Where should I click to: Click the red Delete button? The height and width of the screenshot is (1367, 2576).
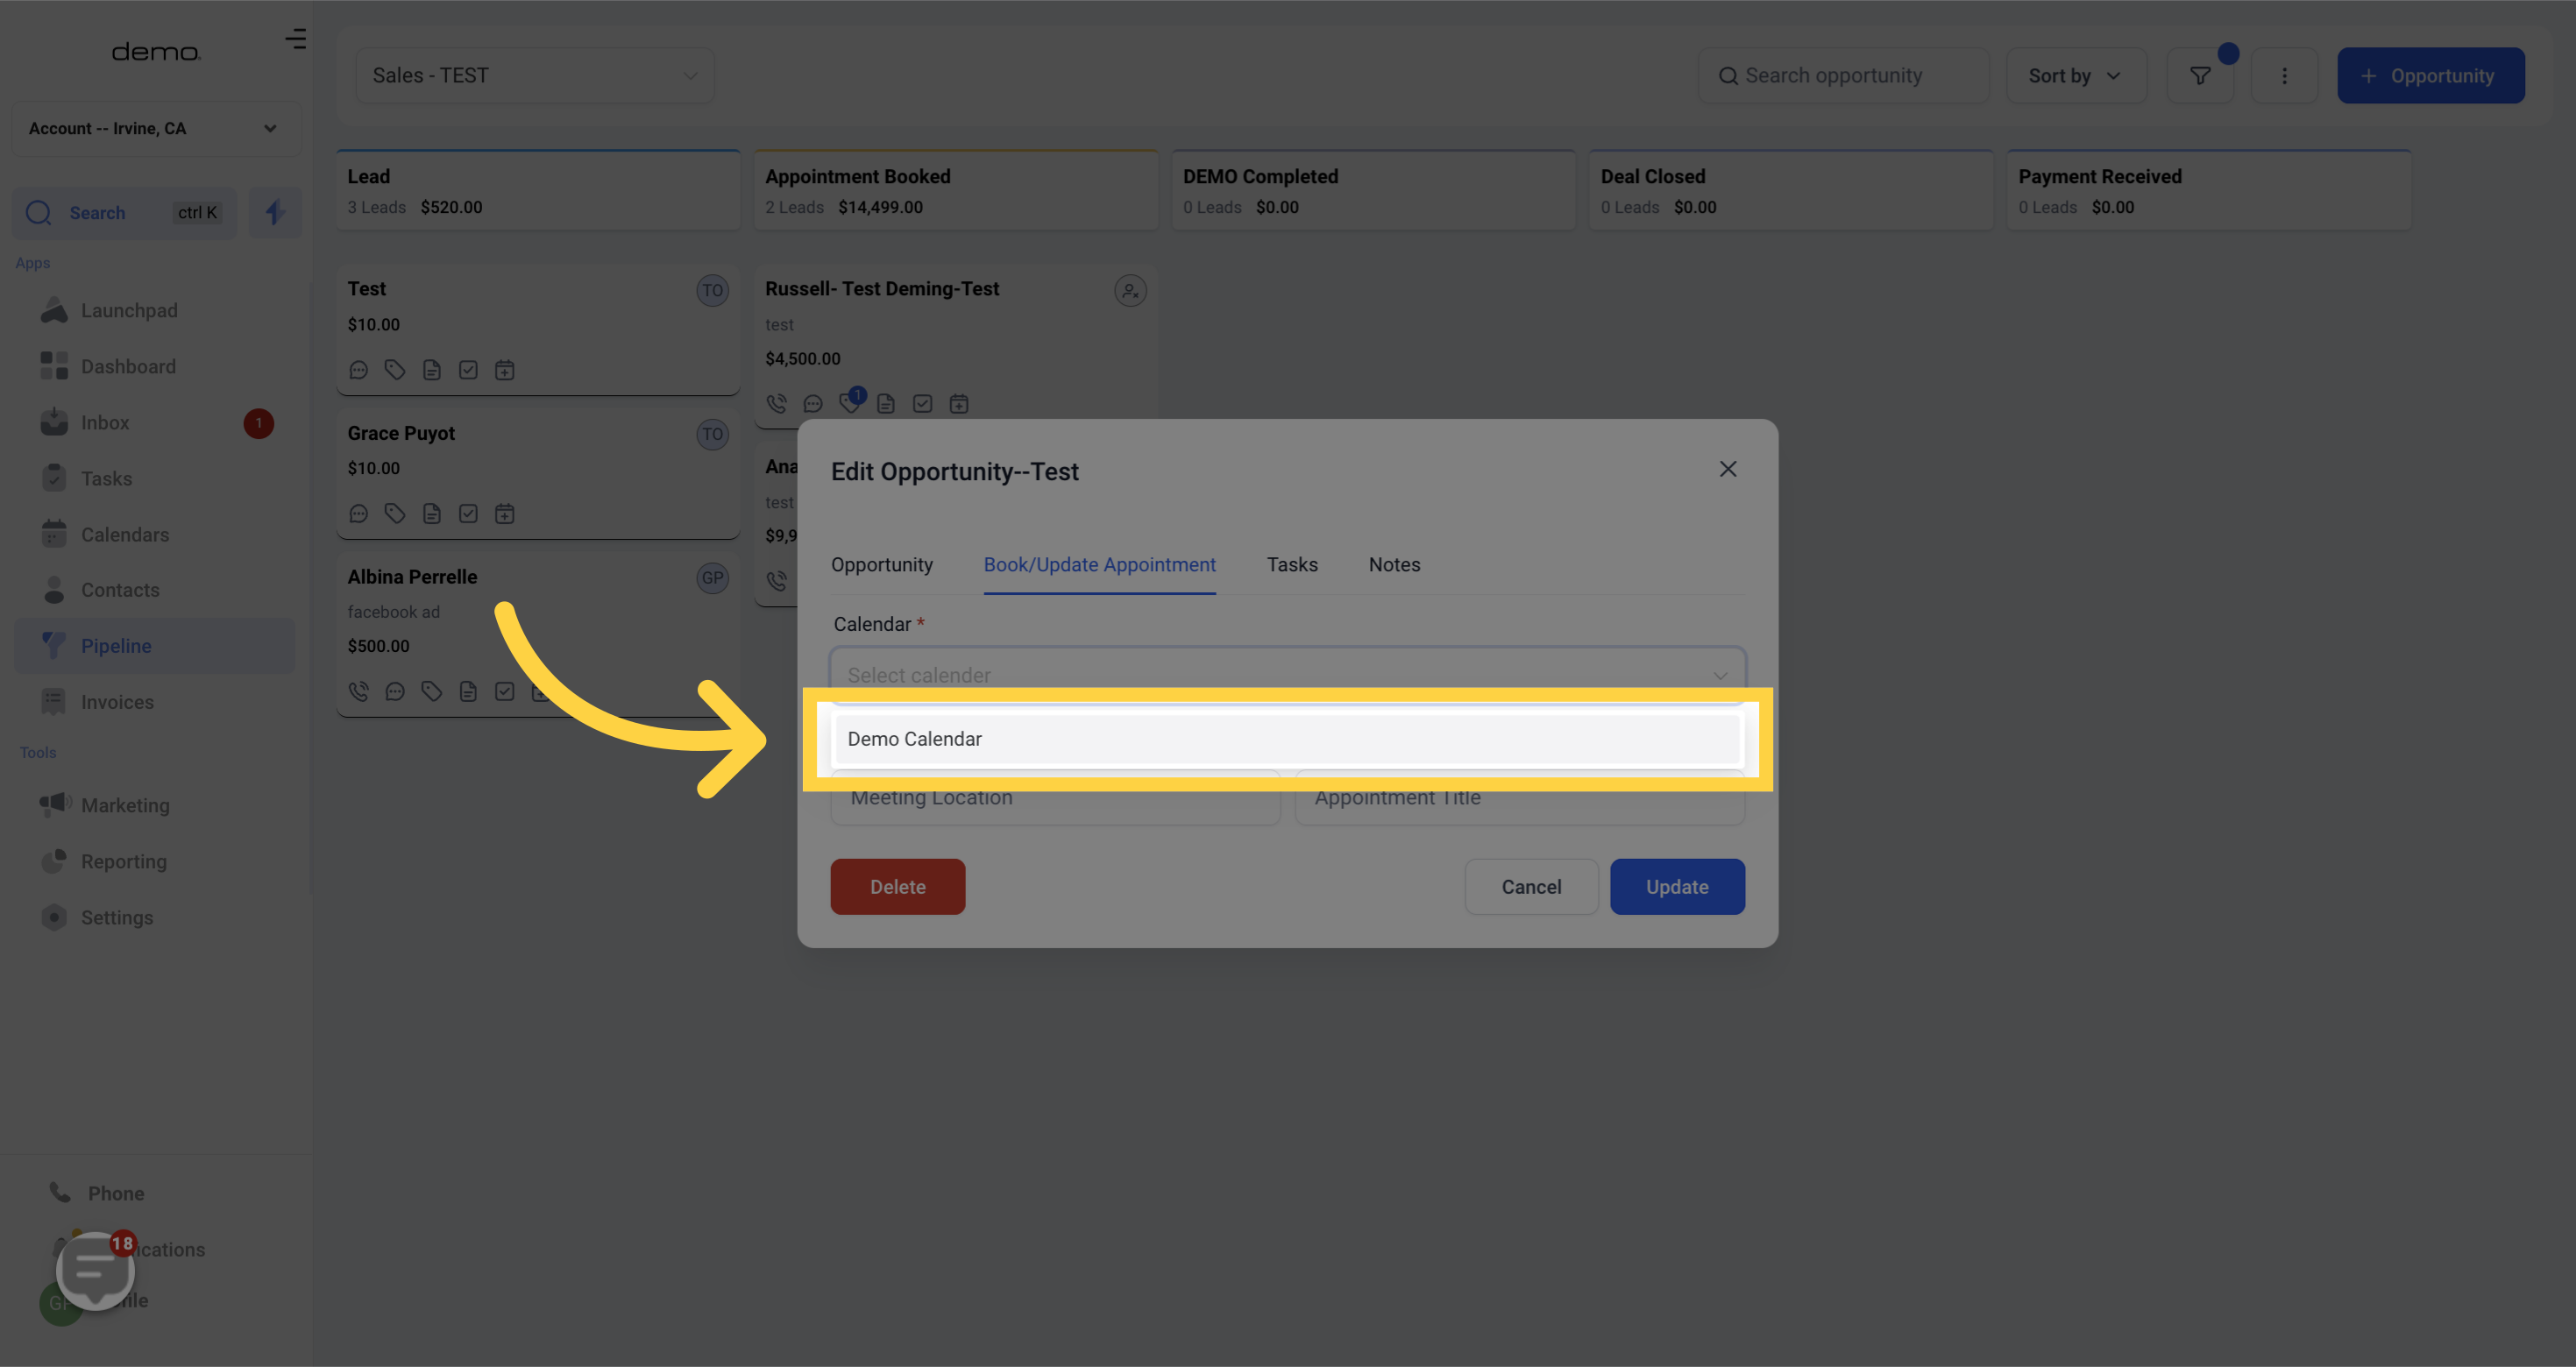coord(897,887)
